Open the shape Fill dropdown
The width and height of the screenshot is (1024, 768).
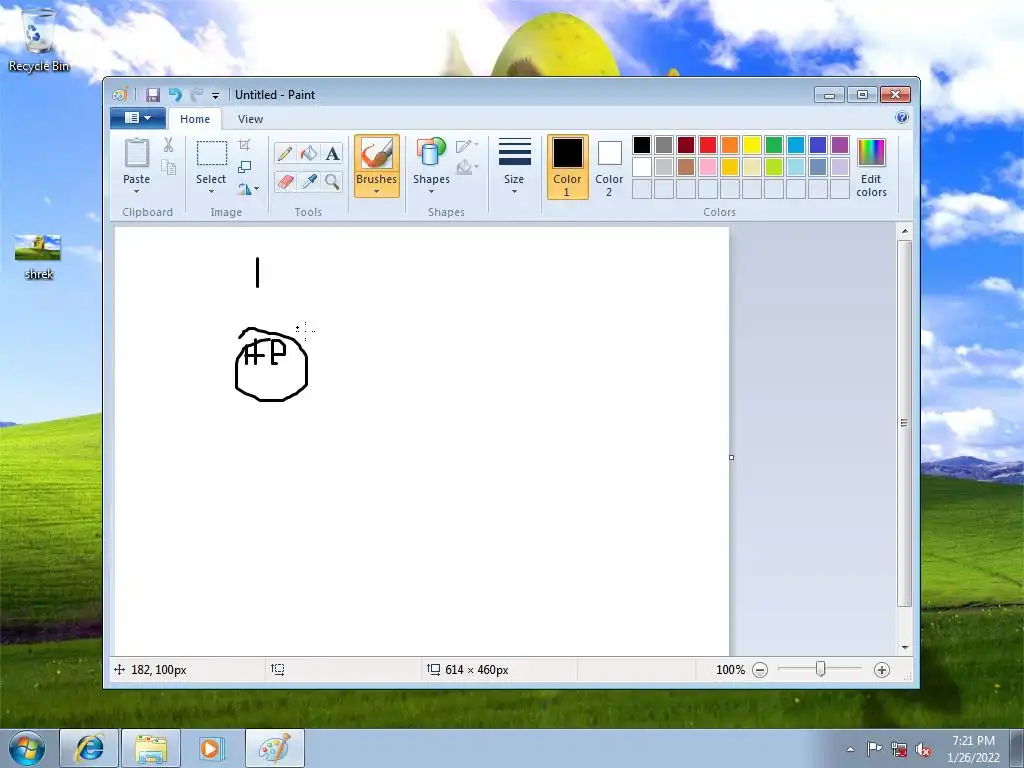coord(468,167)
